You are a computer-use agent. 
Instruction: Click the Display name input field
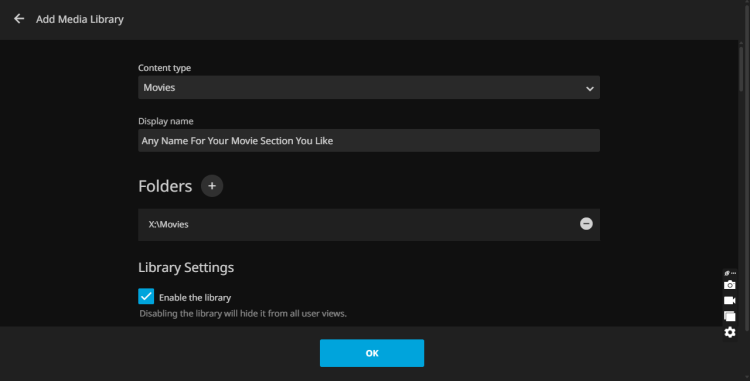(369, 141)
